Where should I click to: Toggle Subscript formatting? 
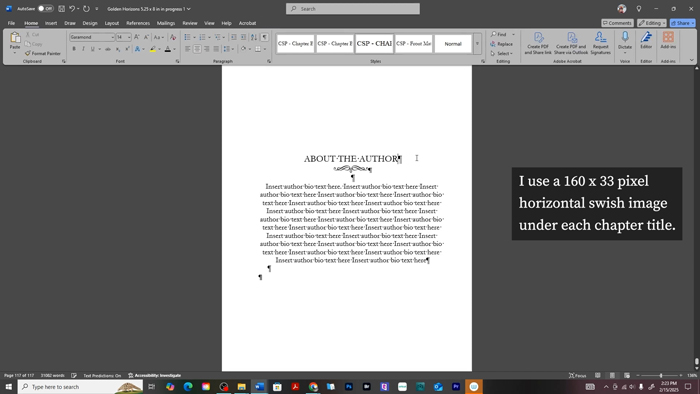pyautogui.click(x=118, y=49)
